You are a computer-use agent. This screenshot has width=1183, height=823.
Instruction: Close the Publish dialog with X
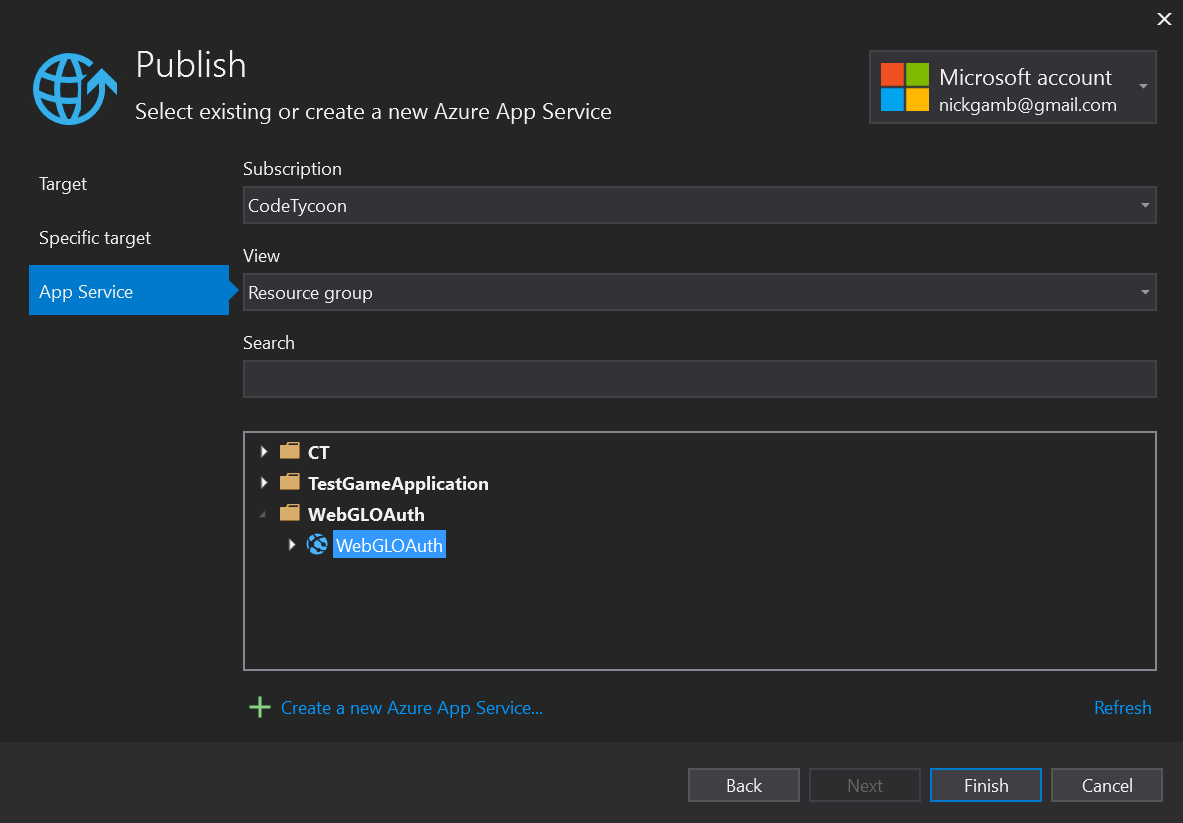coord(1163,19)
